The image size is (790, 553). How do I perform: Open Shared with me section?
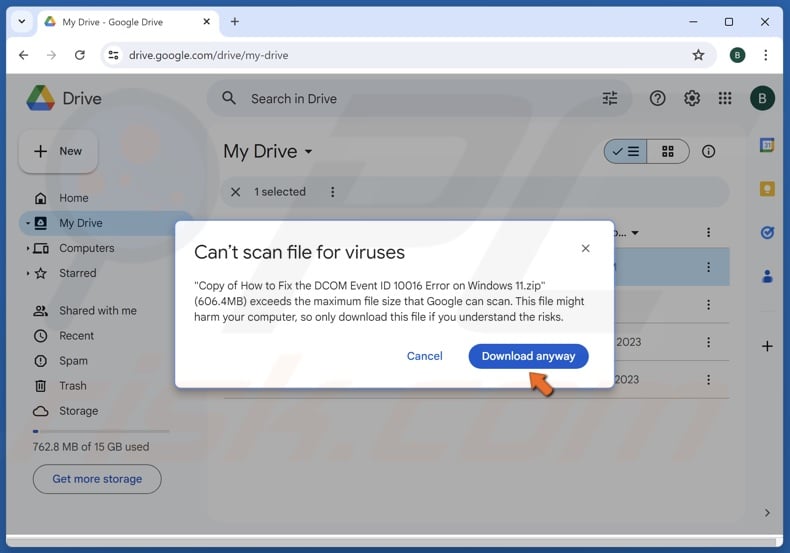pyautogui.click(x=98, y=311)
